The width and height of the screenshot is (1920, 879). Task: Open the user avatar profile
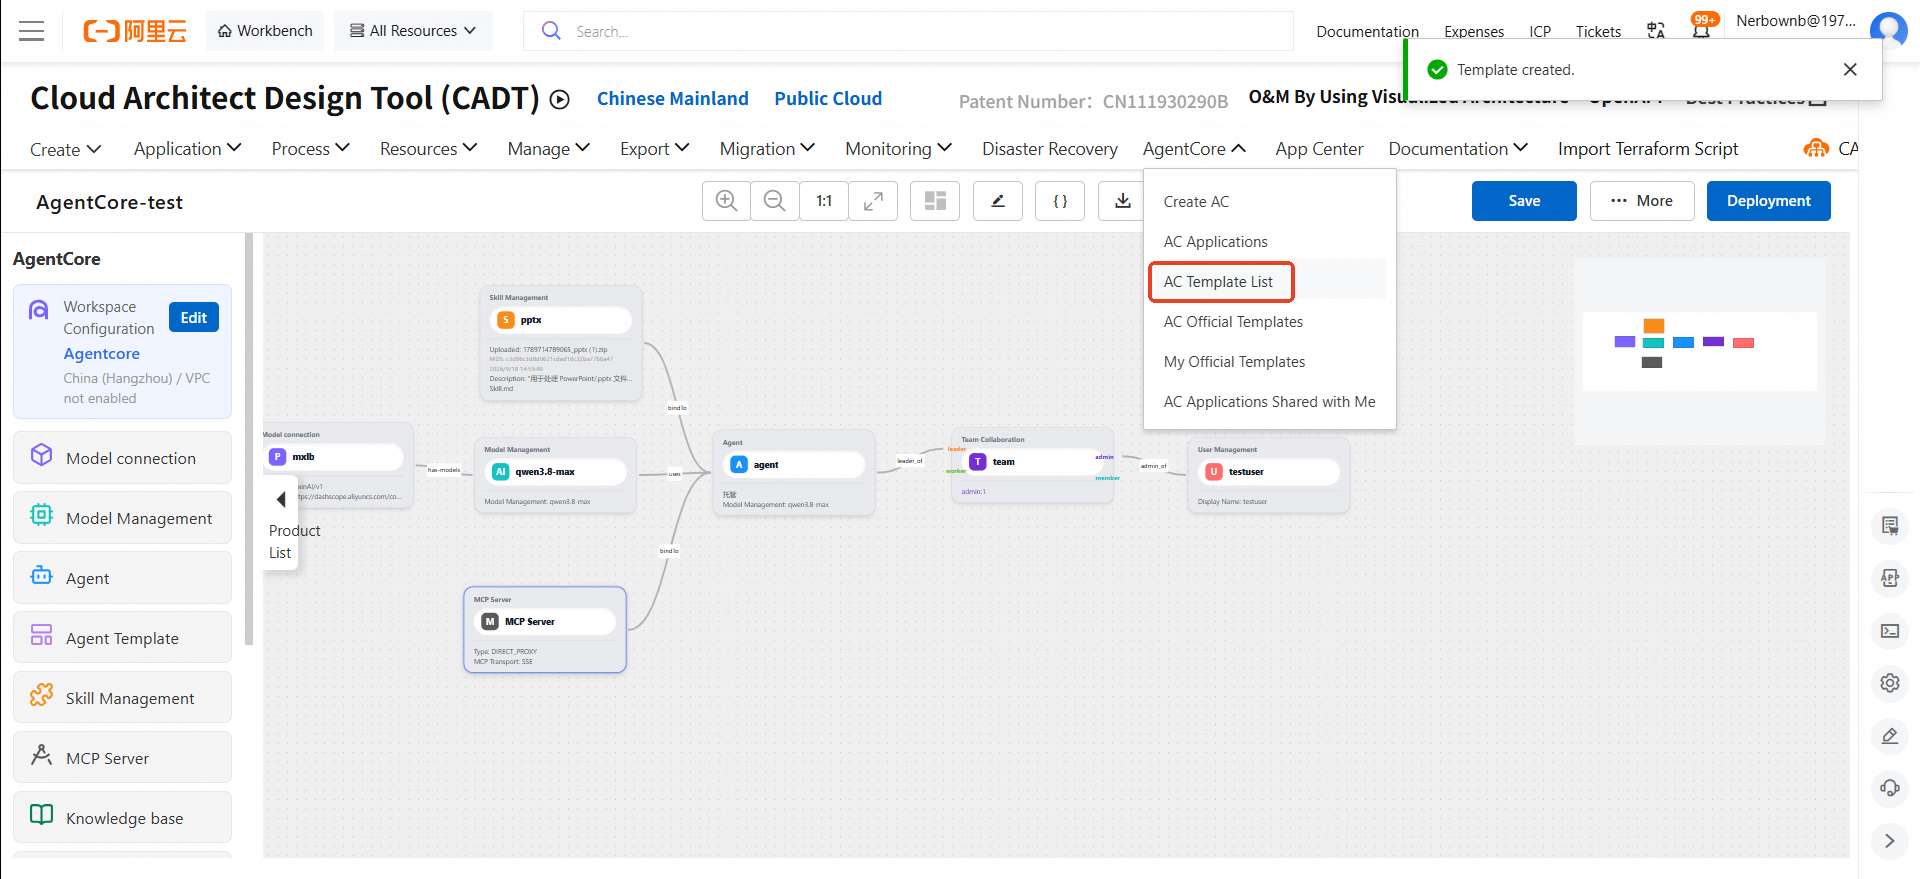[x=1888, y=30]
